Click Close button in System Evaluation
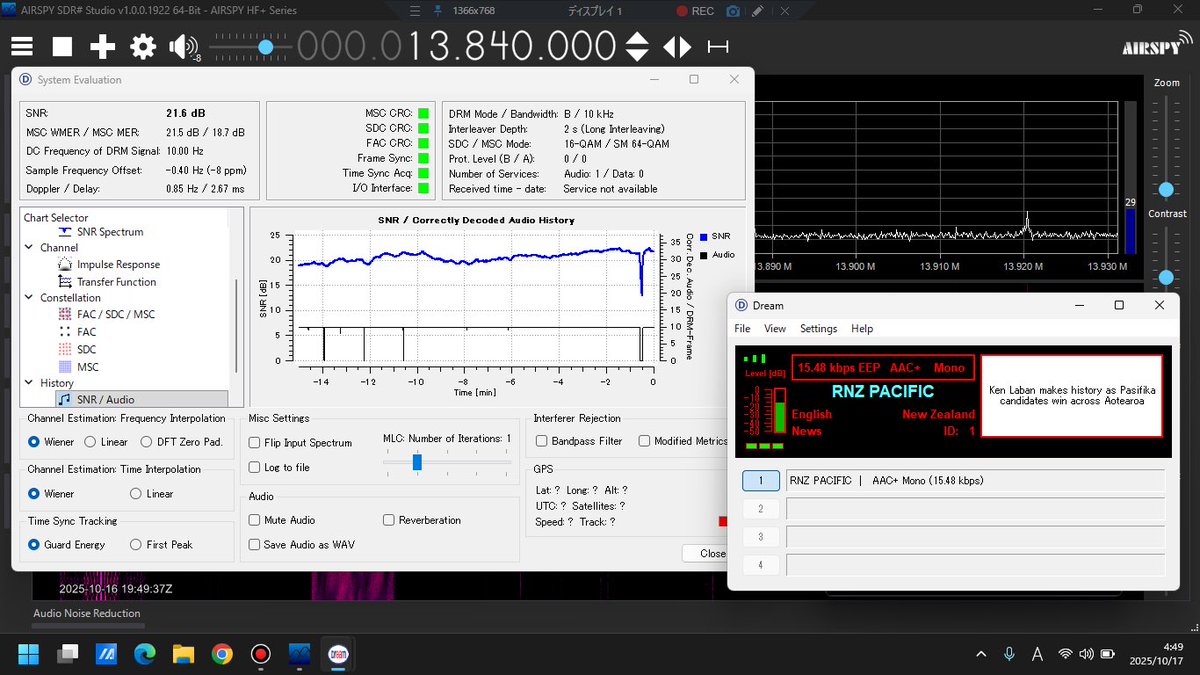This screenshot has width=1200, height=675. coord(706,553)
